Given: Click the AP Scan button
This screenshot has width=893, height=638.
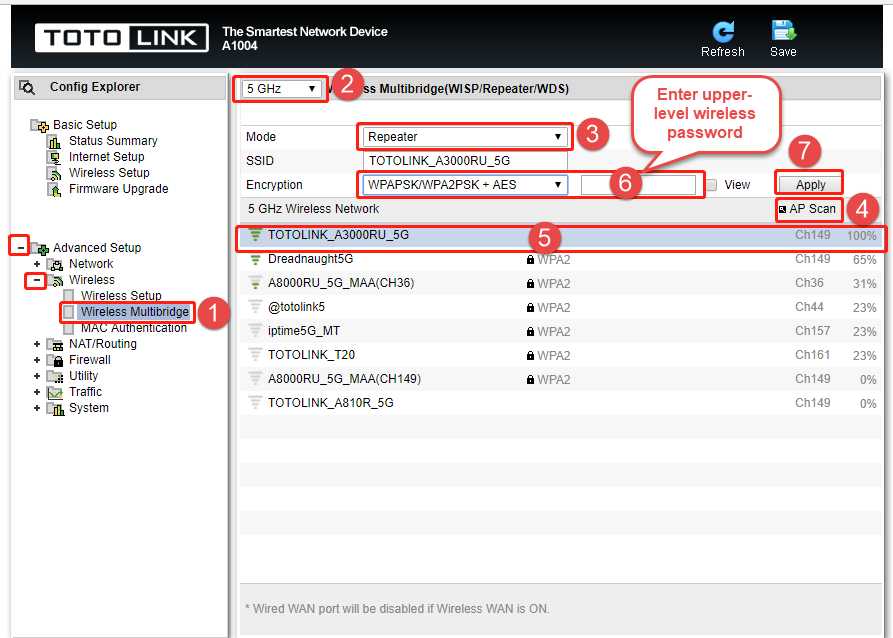Looking at the screenshot, I should coord(808,209).
